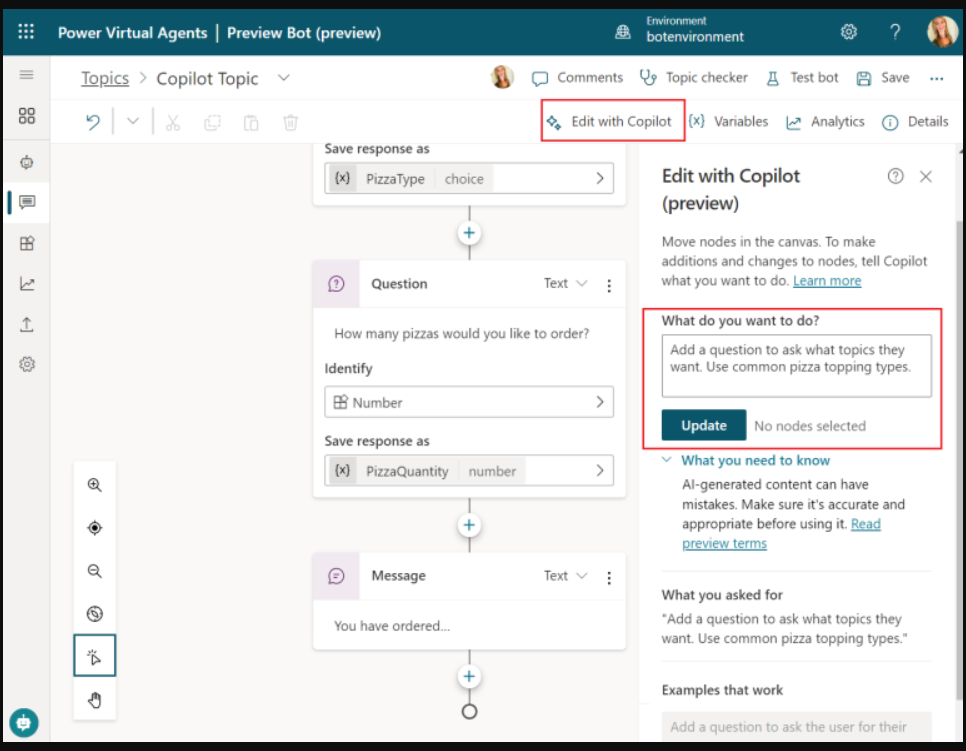Activate the selection pointer tool
Screen dimensions: 966x751
(x=94, y=656)
